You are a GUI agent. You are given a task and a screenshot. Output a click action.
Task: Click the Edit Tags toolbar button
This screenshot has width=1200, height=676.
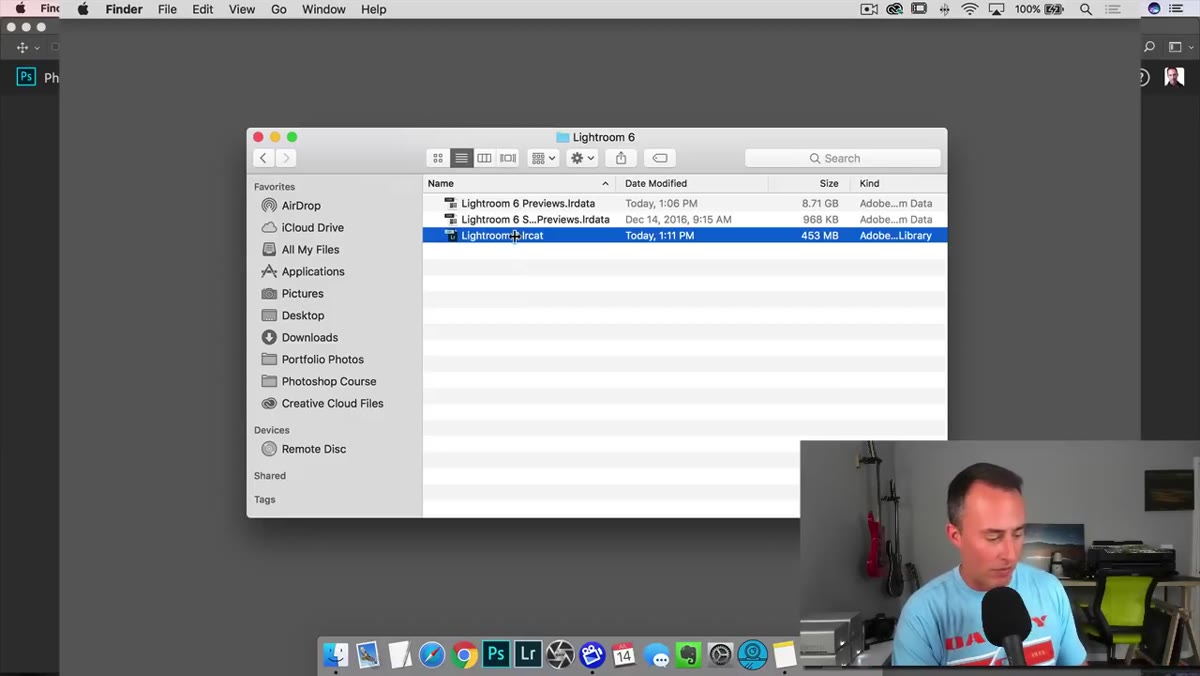(x=660, y=158)
